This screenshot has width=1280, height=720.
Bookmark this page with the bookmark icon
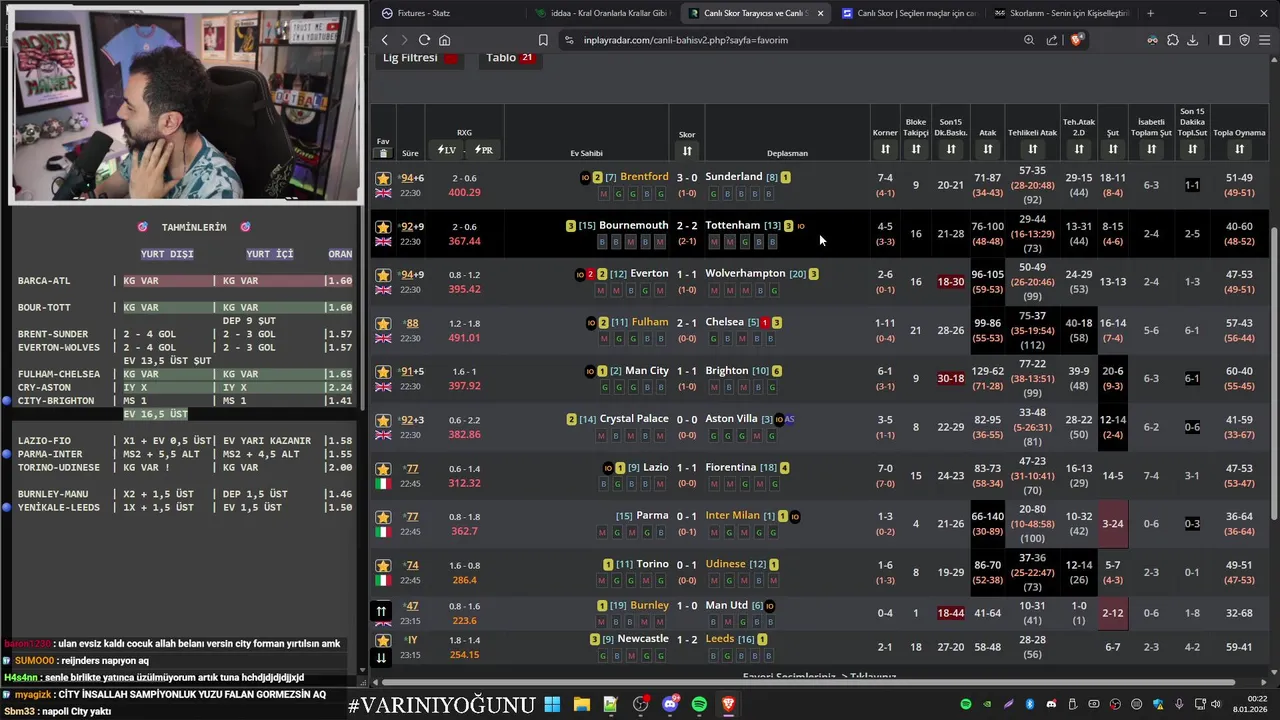point(543,40)
